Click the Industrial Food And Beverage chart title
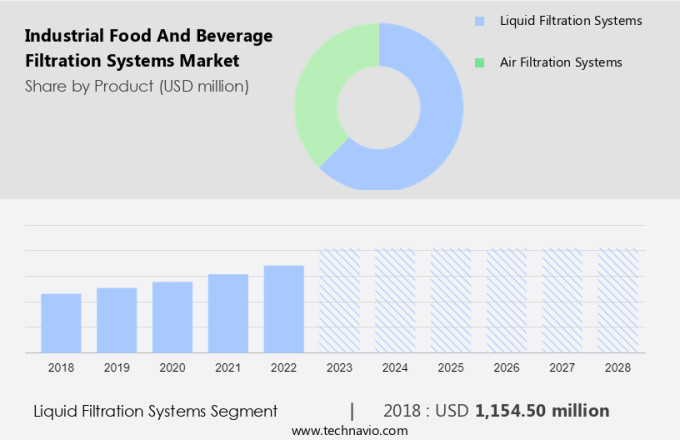680x440 pixels. (148, 48)
